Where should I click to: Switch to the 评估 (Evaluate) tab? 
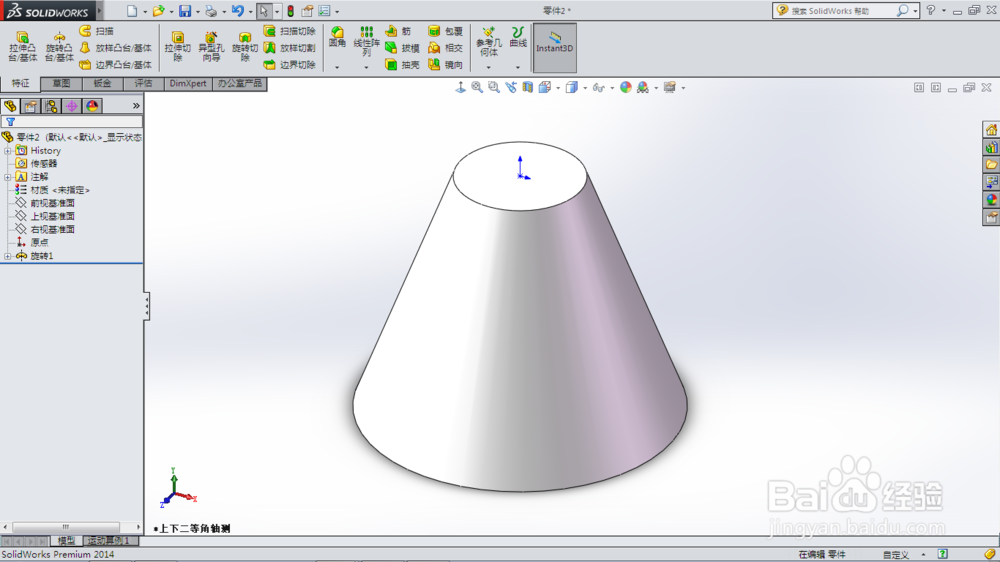143,84
